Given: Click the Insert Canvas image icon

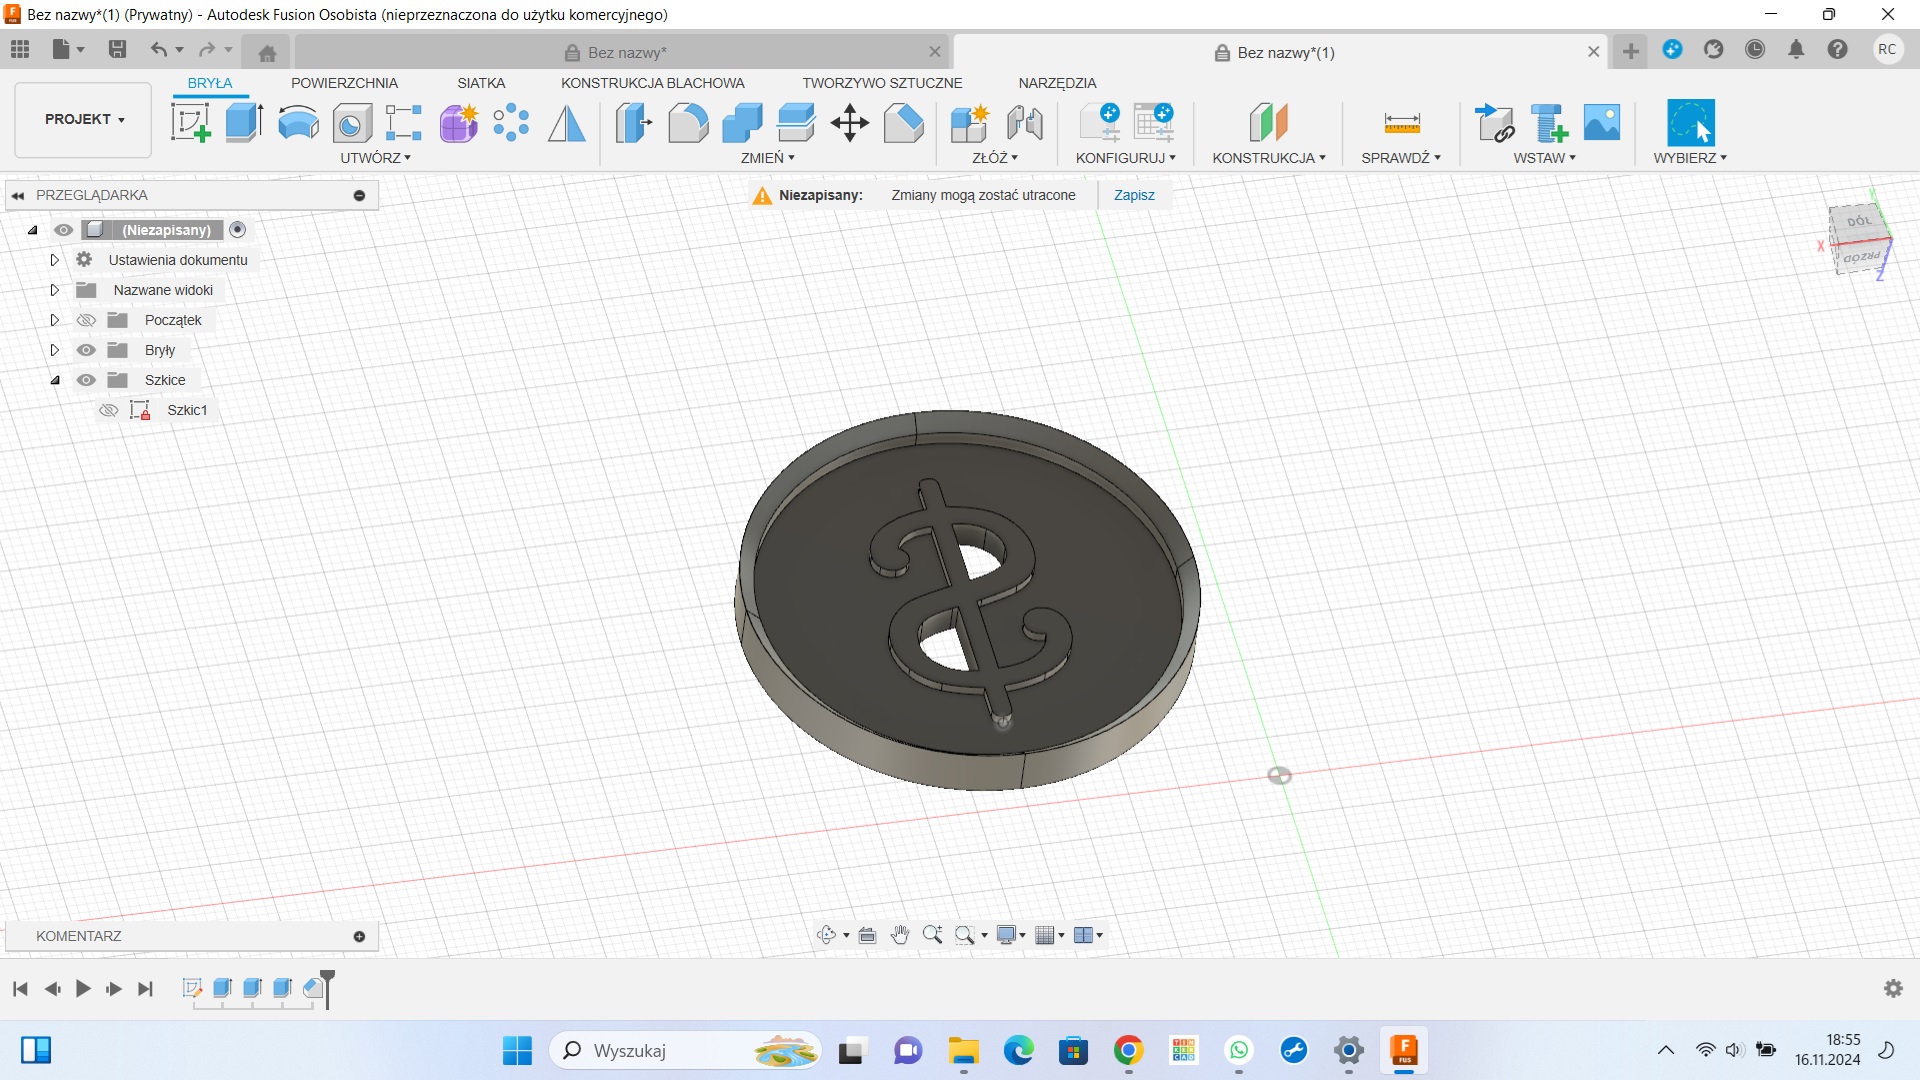Looking at the screenshot, I should pos(1602,123).
